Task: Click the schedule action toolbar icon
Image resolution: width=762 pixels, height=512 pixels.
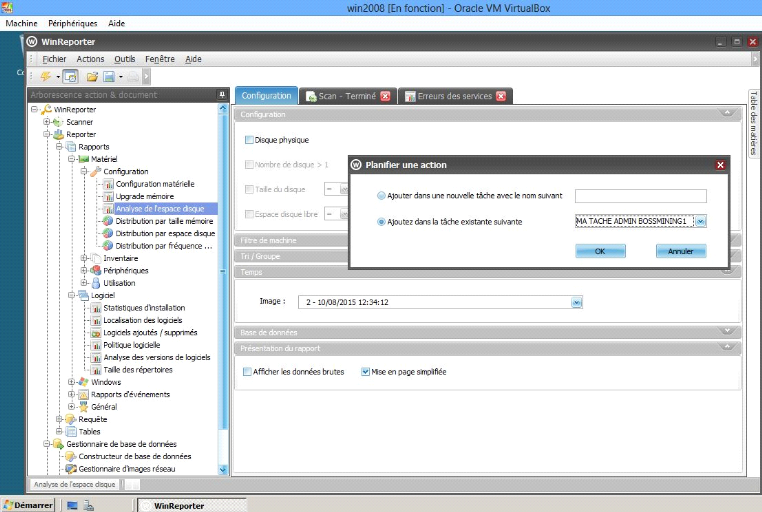Action: pyautogui.click(x=70, y=76)
